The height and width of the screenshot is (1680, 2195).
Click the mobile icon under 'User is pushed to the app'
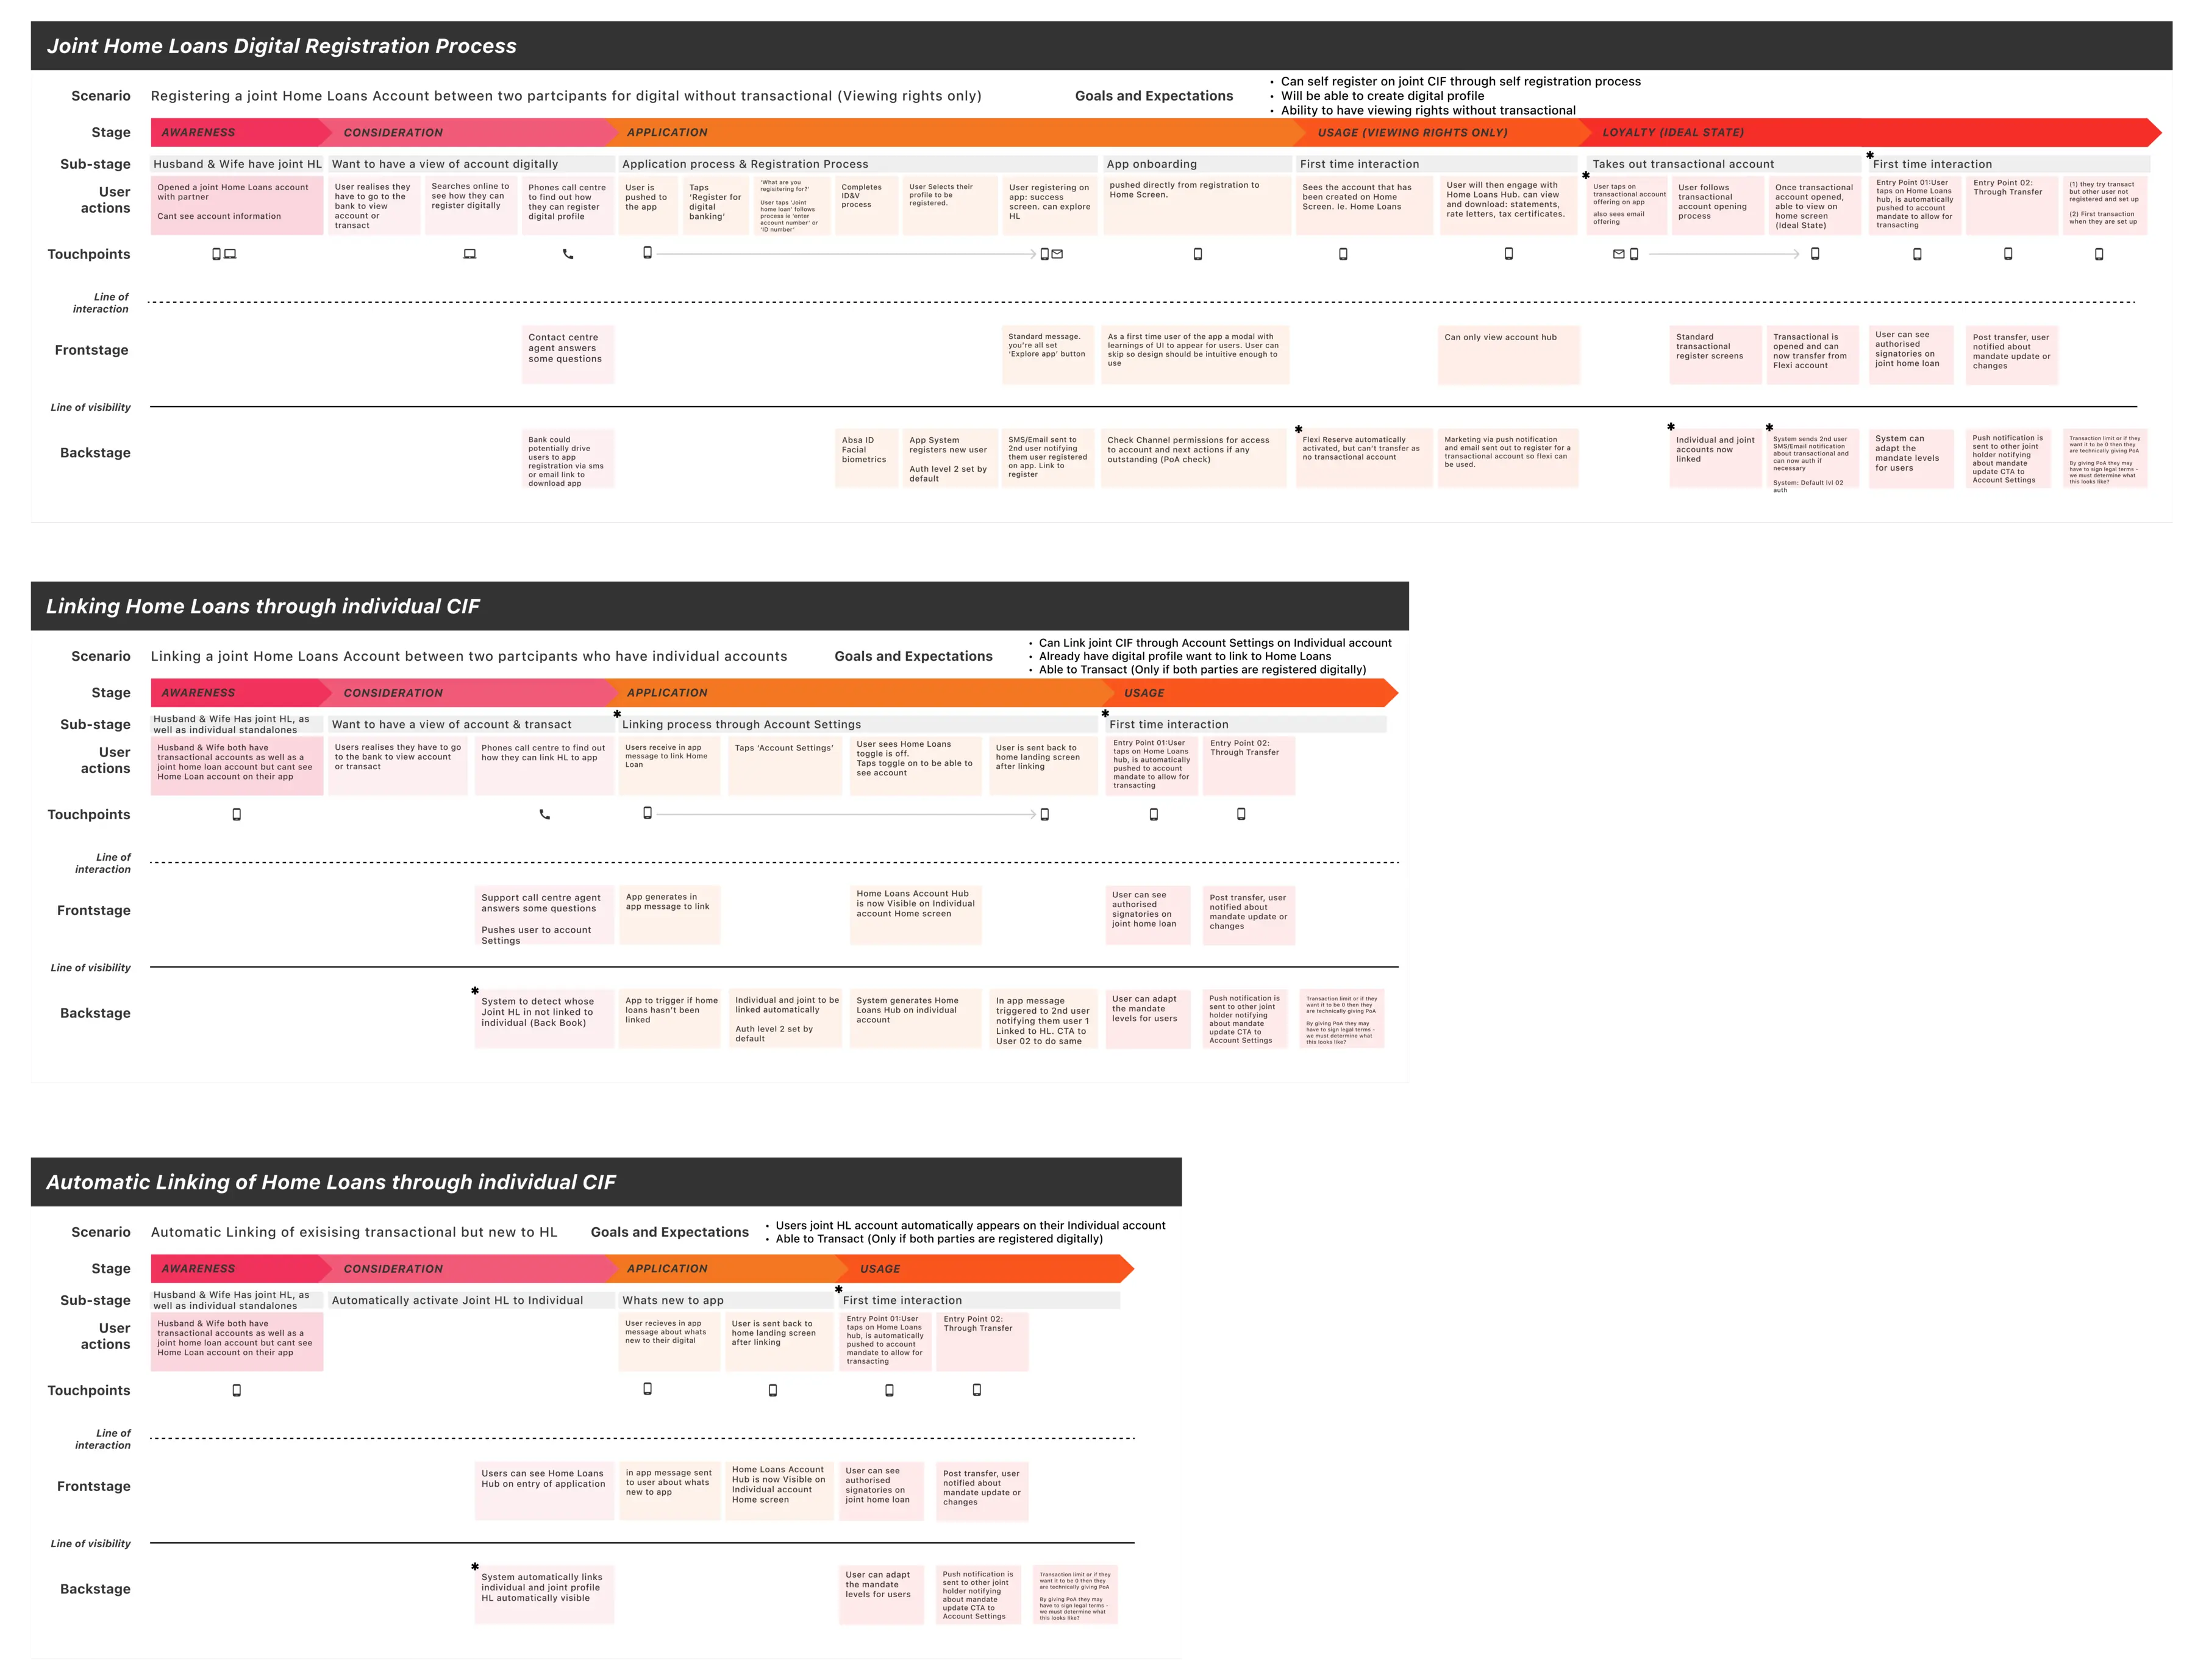647,253
